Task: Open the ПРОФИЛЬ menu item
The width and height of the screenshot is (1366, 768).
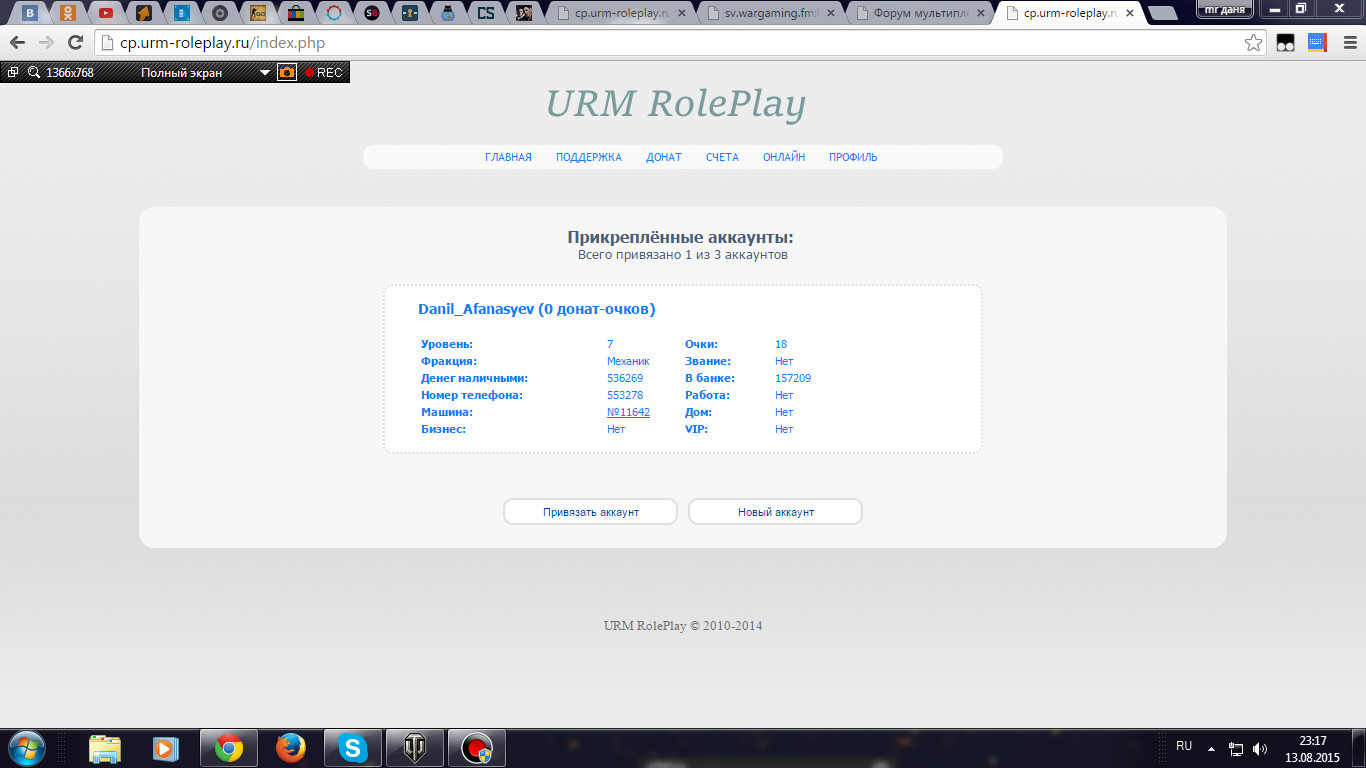Action: click(x=853, y=157)
